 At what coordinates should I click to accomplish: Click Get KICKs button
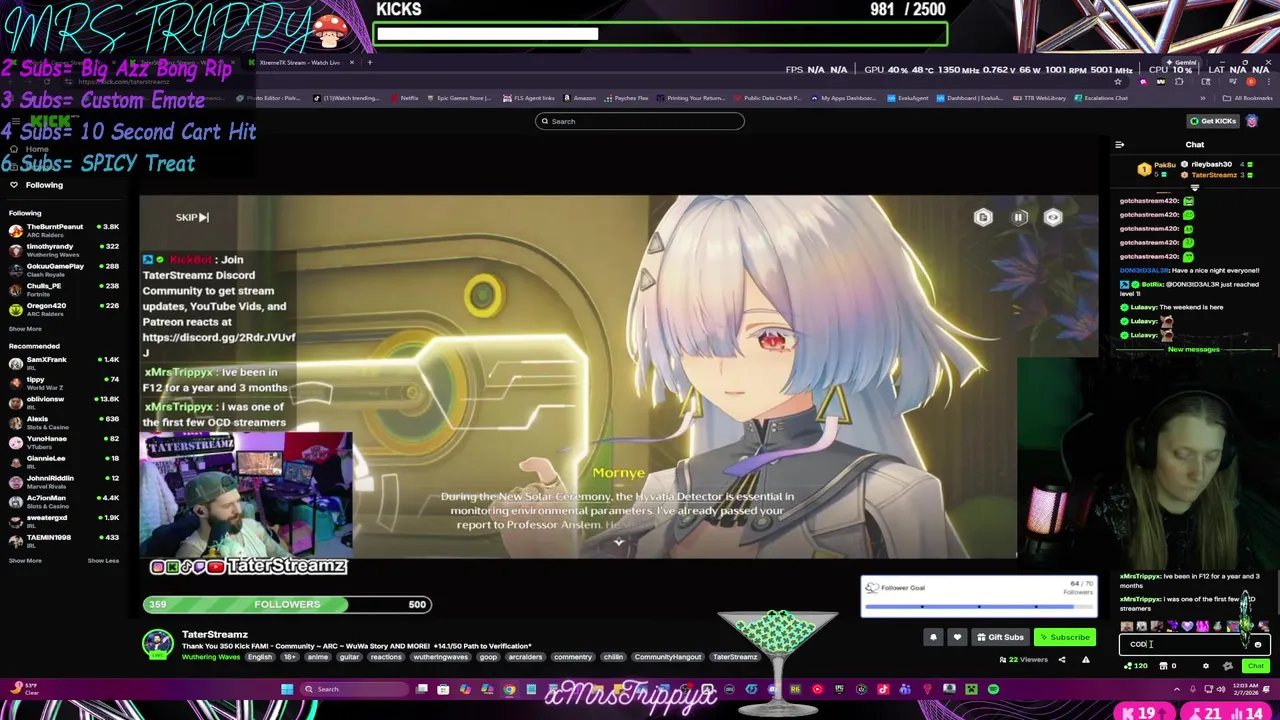pos(1212,121)
